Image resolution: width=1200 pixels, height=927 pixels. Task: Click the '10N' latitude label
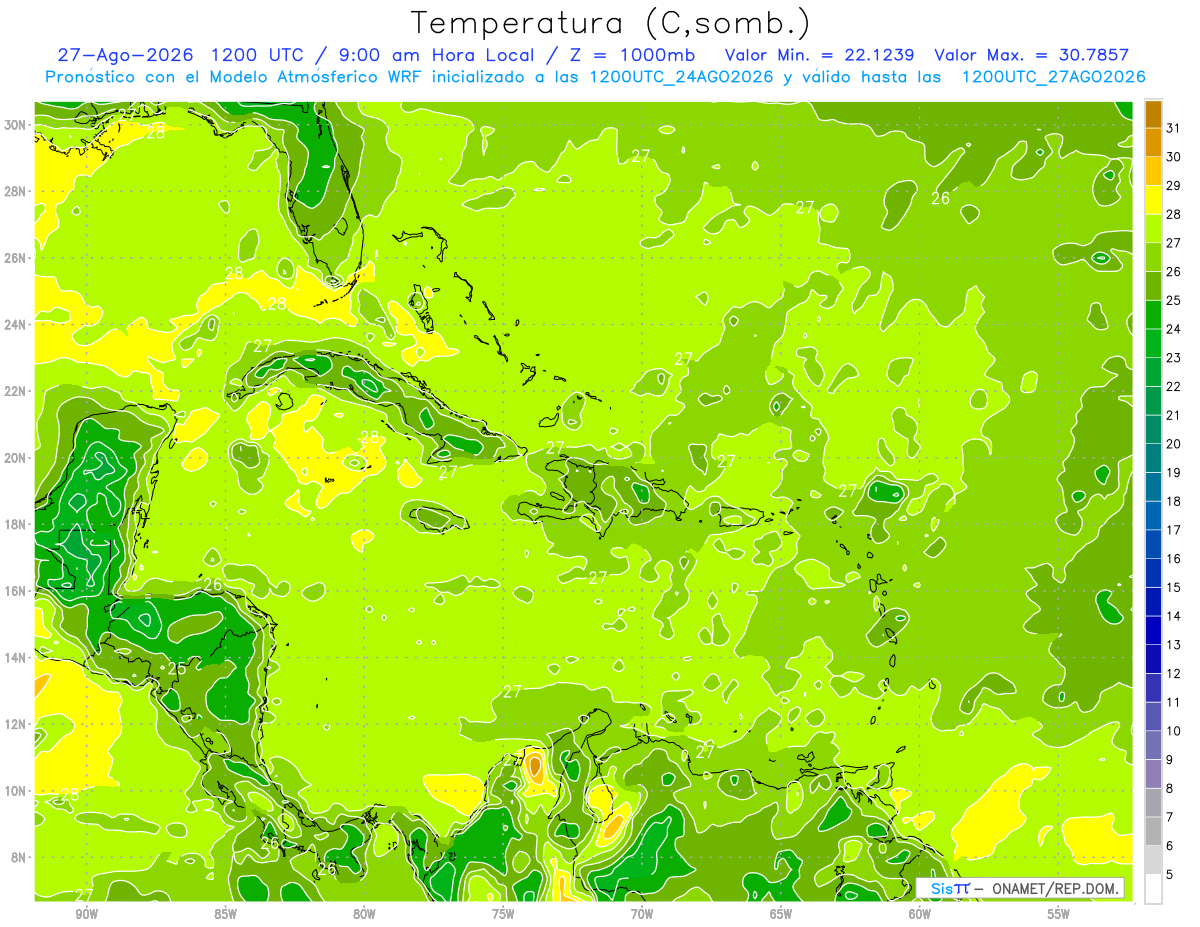click(x=17, y=791)
